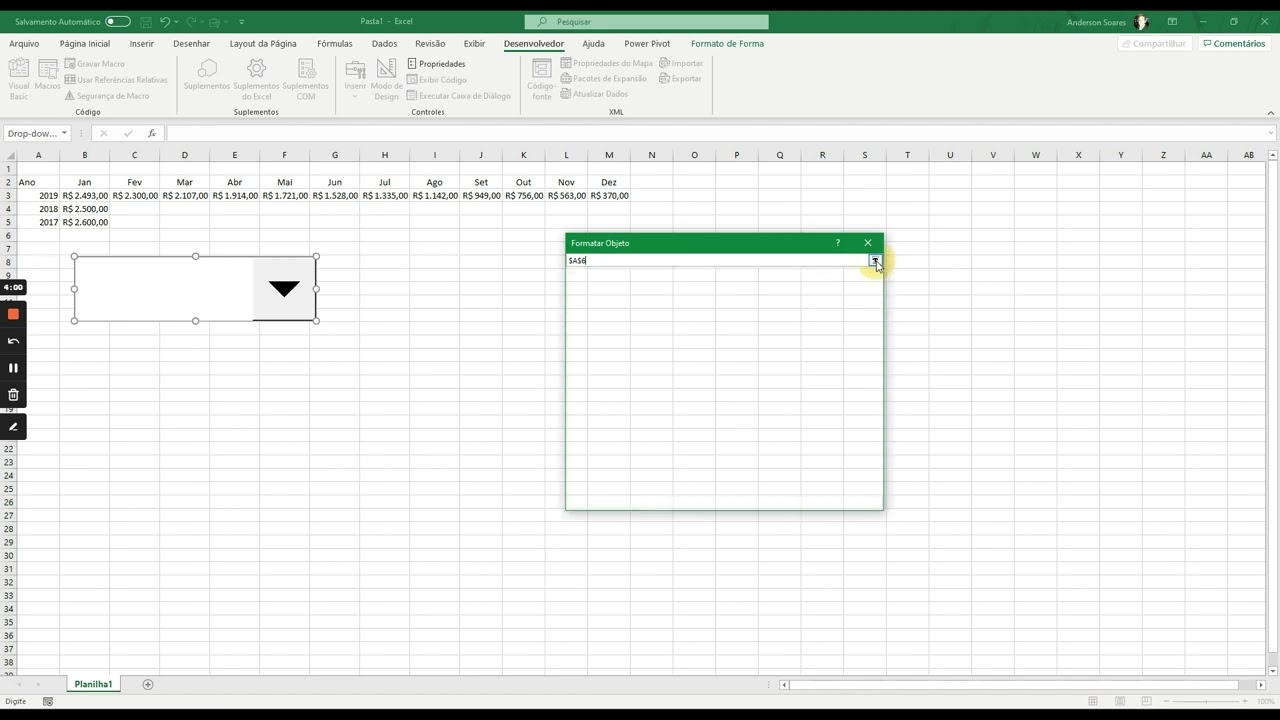Collapse the ribbon with the chevron
This screenshot has width=1280, height=720.
click(1270, 112)
